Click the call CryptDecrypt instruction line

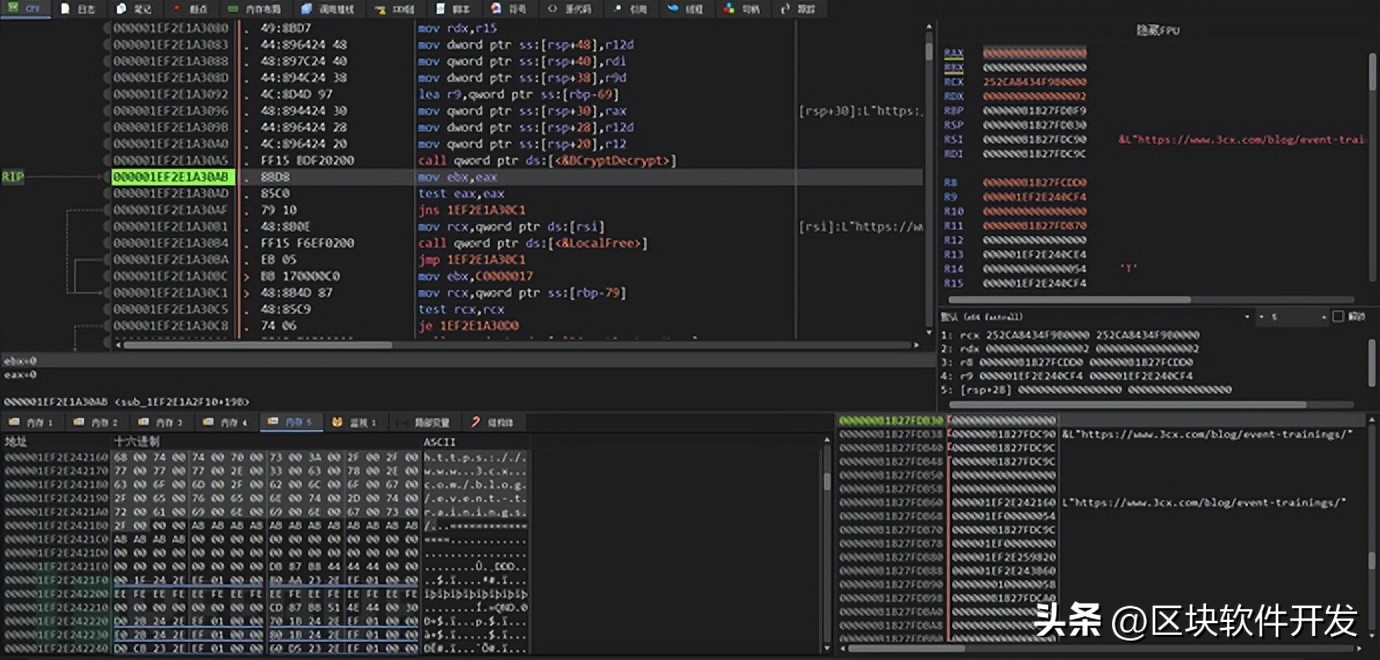pos(547,161)
